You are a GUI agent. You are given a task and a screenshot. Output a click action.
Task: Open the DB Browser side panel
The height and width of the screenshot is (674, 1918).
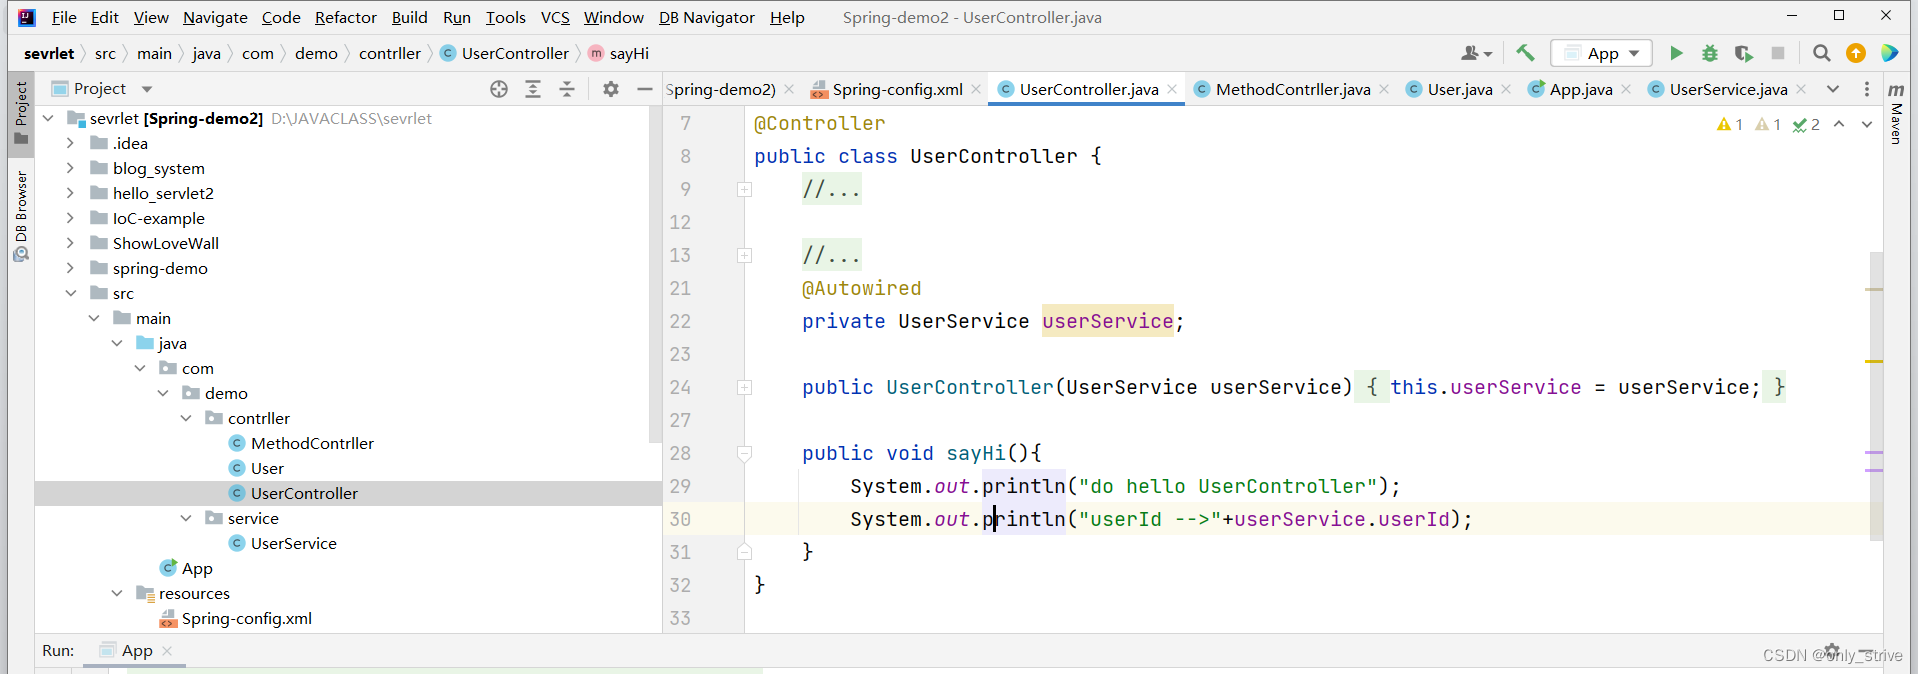(x=21, y=215)
